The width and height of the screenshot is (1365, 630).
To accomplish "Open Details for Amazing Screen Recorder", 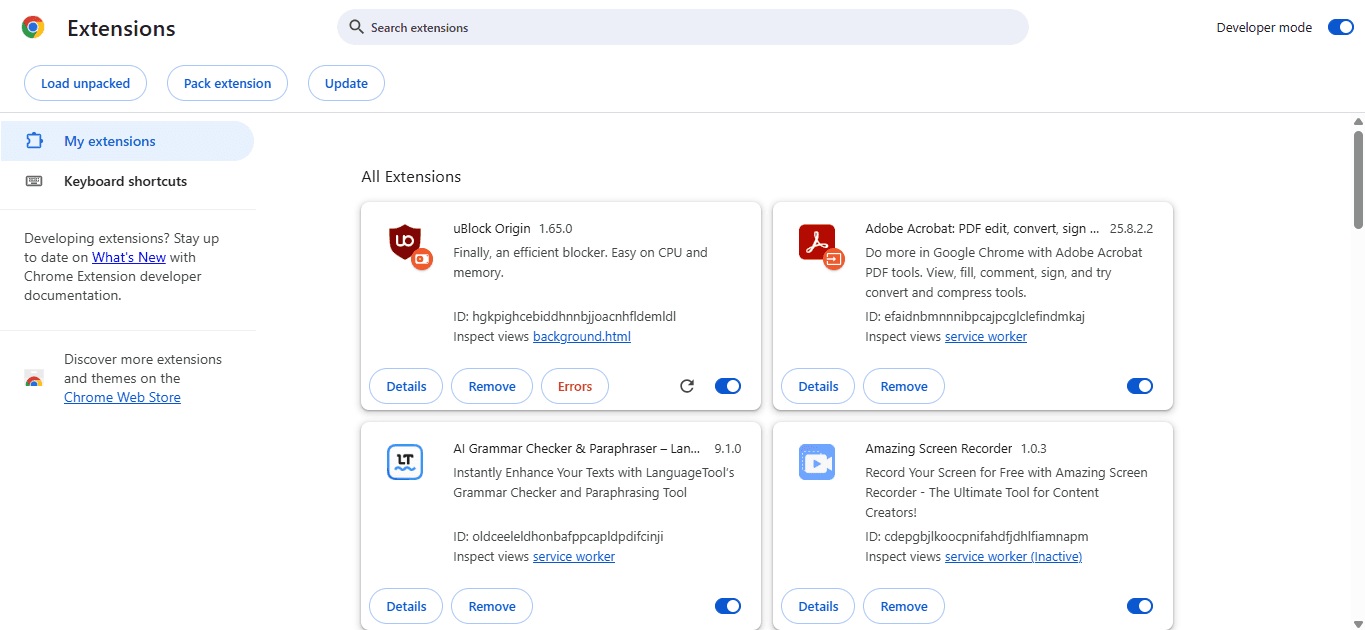I will (818, 606).
